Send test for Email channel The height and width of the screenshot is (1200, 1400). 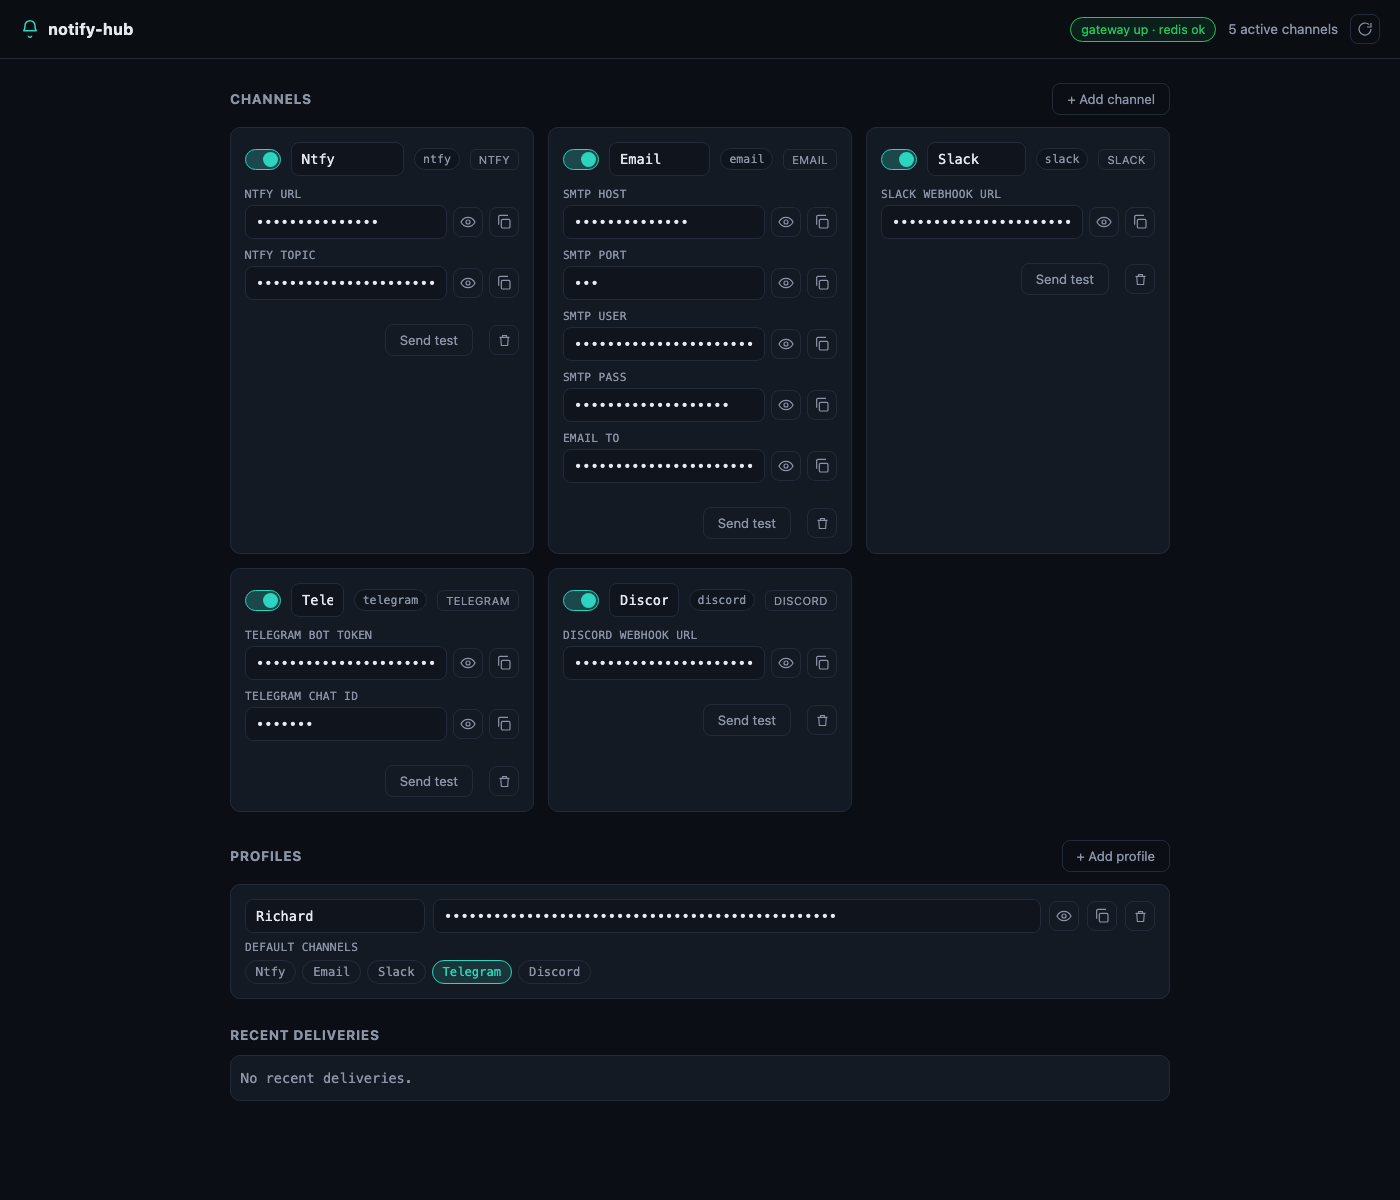click(x=747, y=523)
